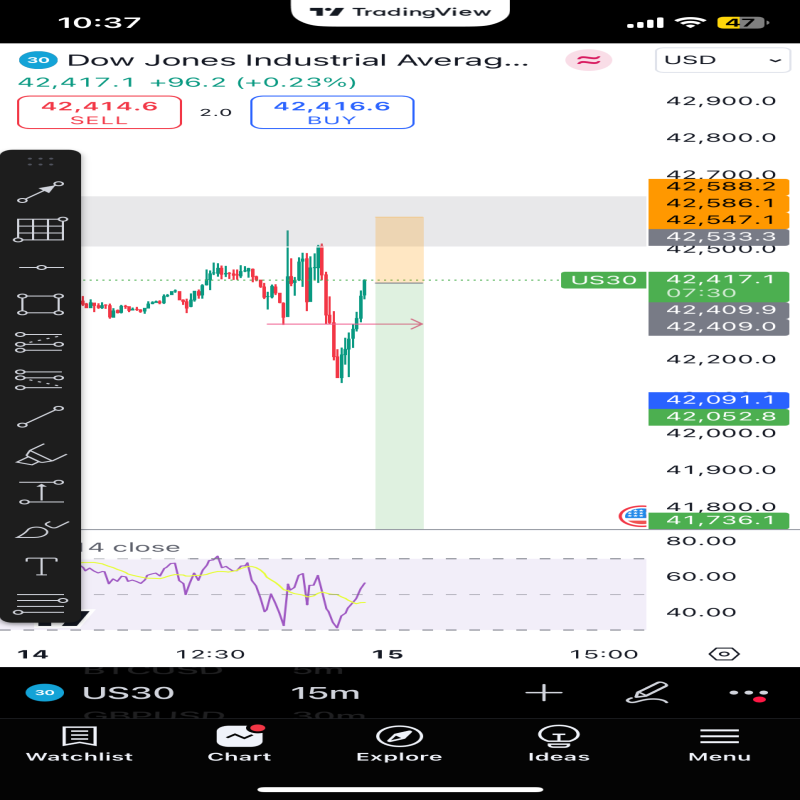Select the highlighter tool
The width and height of the screenshot is (800, 800).
click(40, 455)
